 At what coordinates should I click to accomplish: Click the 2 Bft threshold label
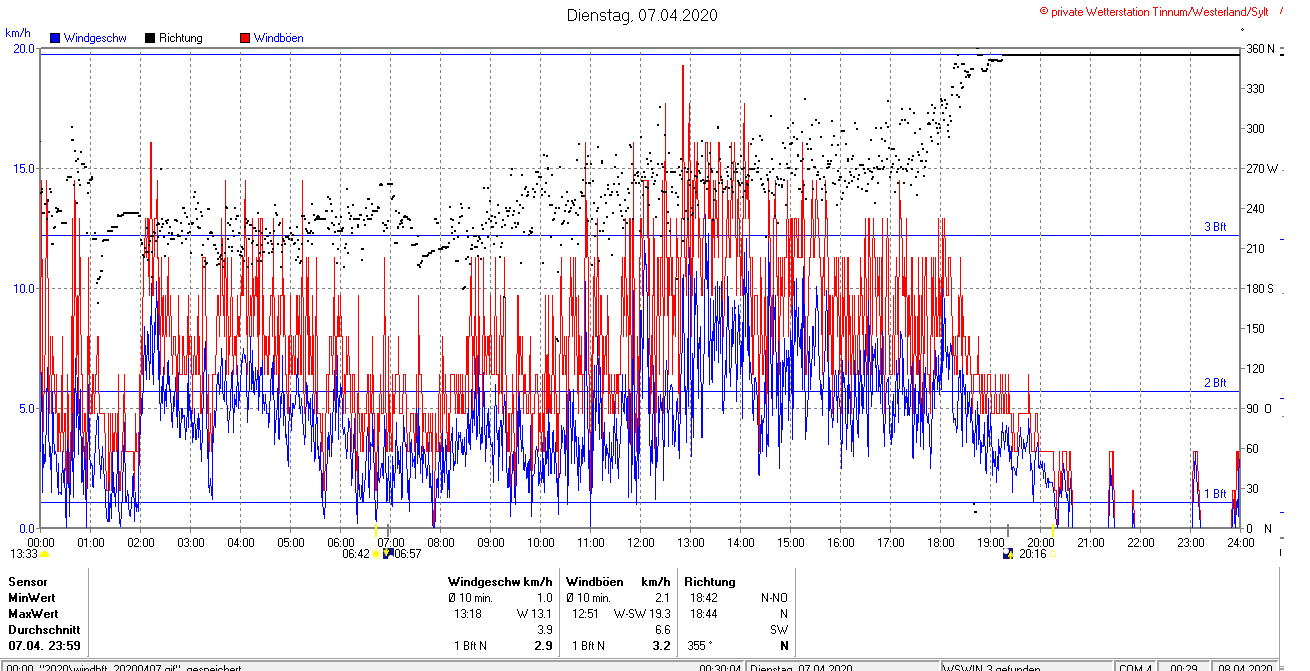1214,383
